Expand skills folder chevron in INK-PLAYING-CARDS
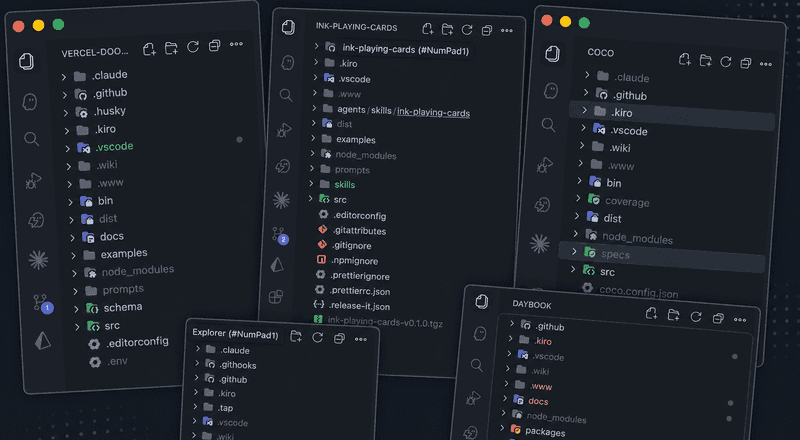 311,183
